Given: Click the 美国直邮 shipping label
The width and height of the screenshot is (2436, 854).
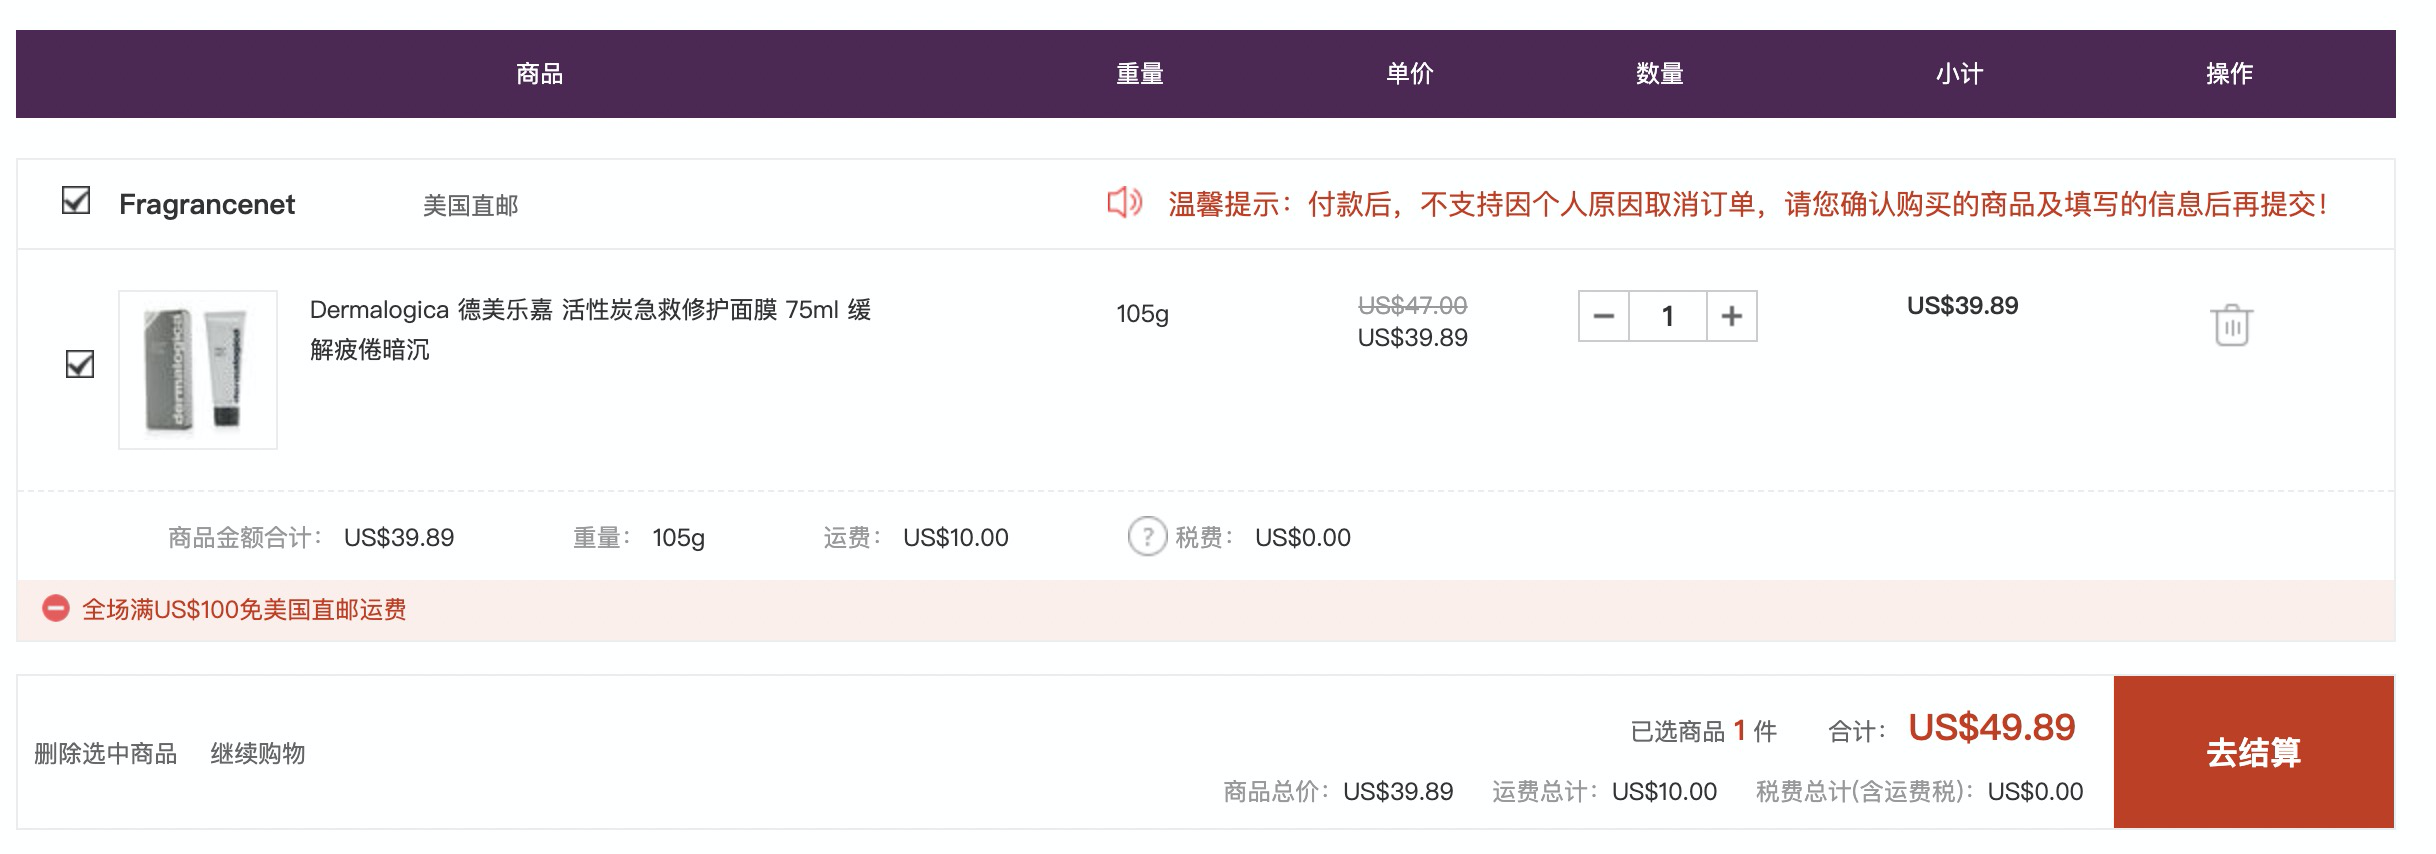Looking at the screenshot, I should [470, 205].
